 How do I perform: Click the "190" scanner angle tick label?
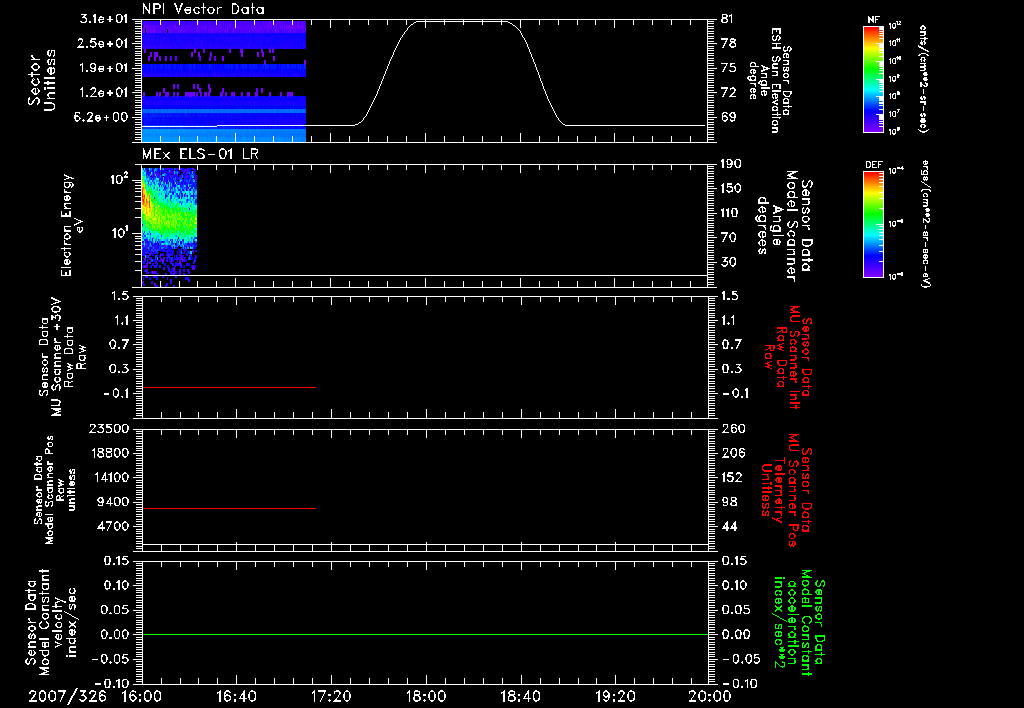coord(731,164)
